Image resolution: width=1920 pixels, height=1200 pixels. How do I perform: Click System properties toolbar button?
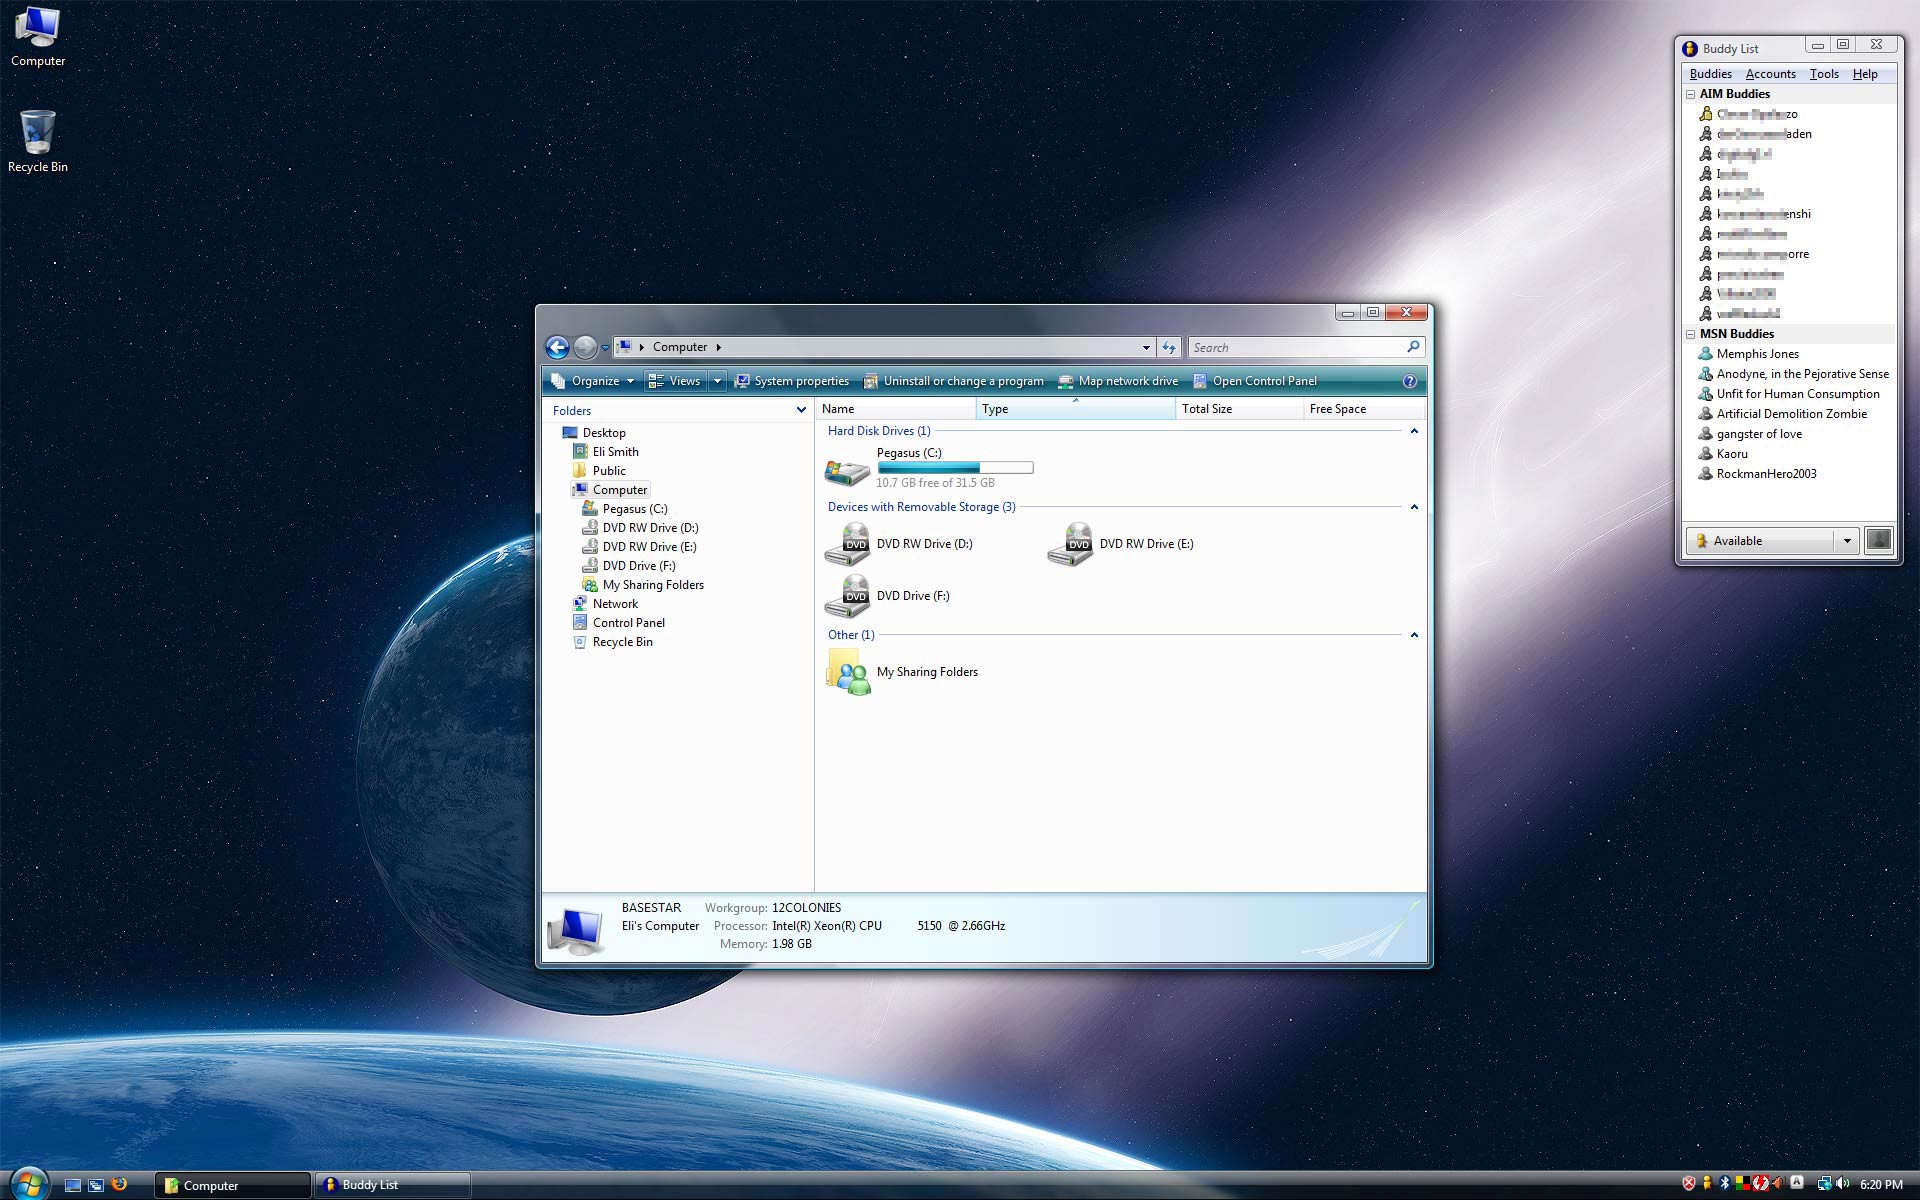pyautogui.click(x=791, y=381)
